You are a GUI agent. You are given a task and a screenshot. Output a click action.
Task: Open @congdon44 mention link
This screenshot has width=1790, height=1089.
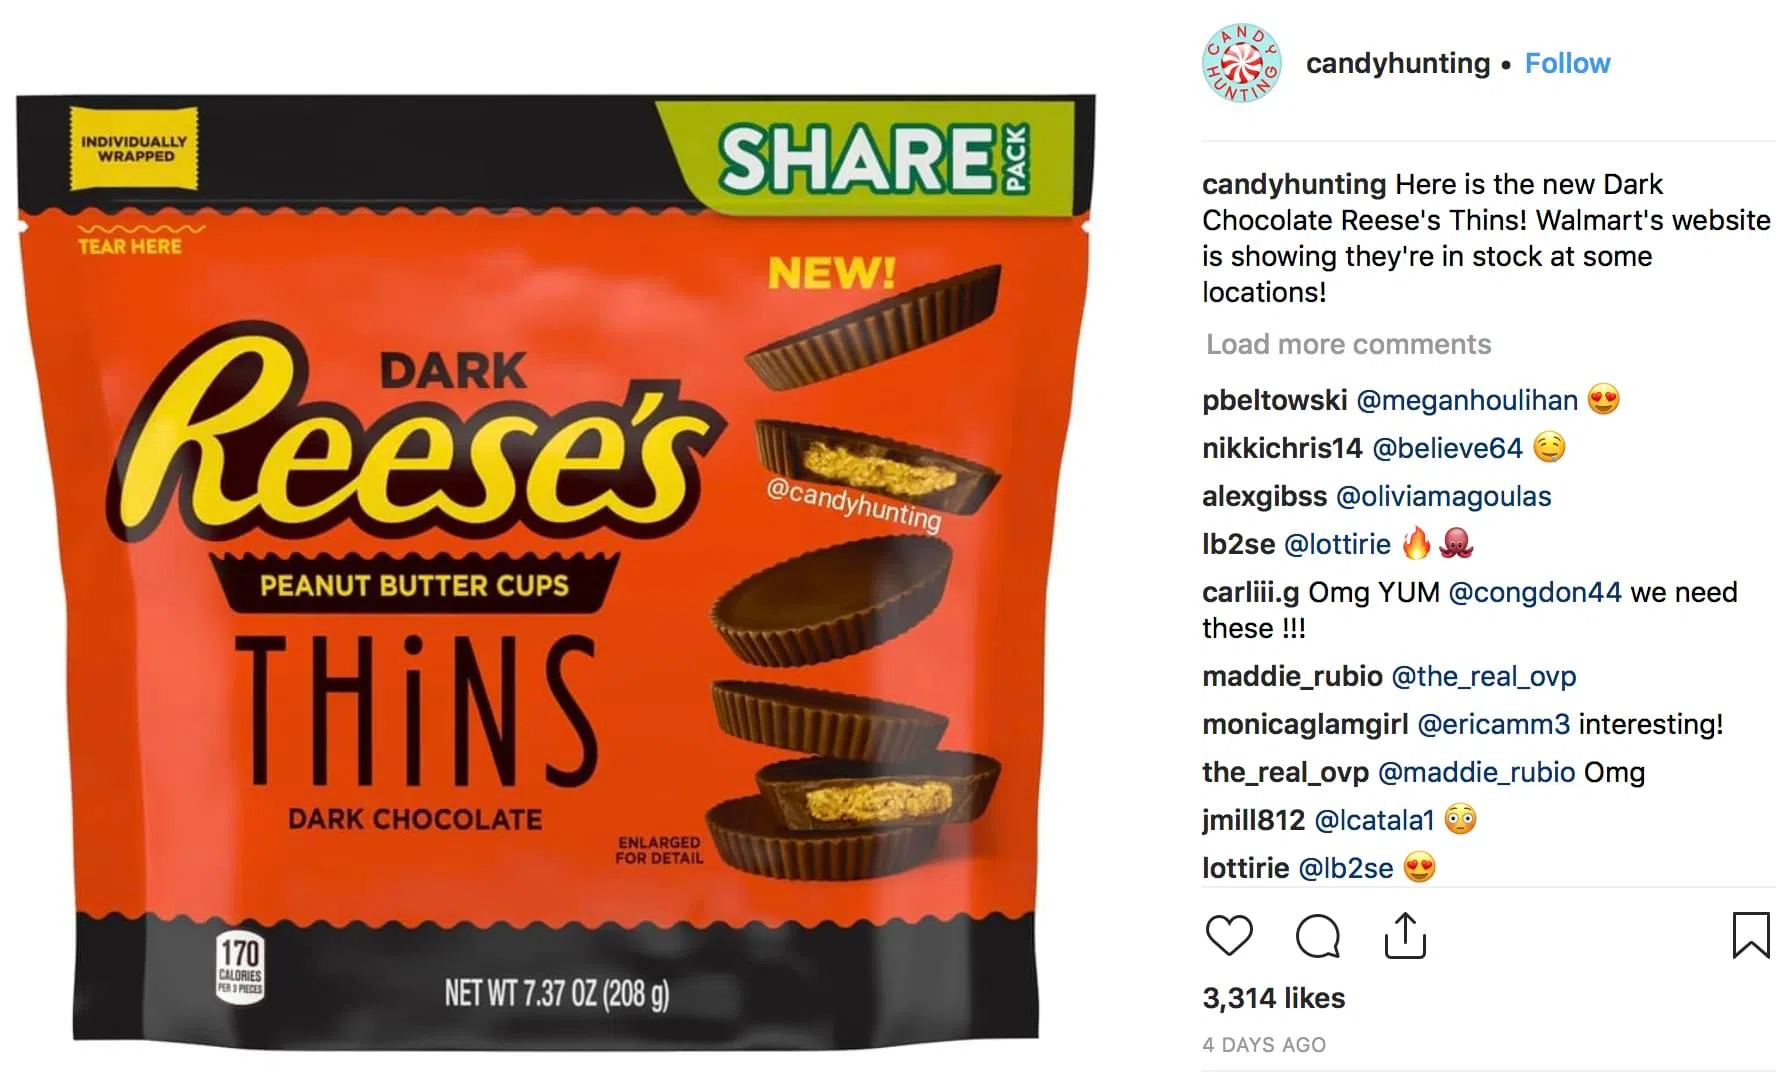(1535, 592)
